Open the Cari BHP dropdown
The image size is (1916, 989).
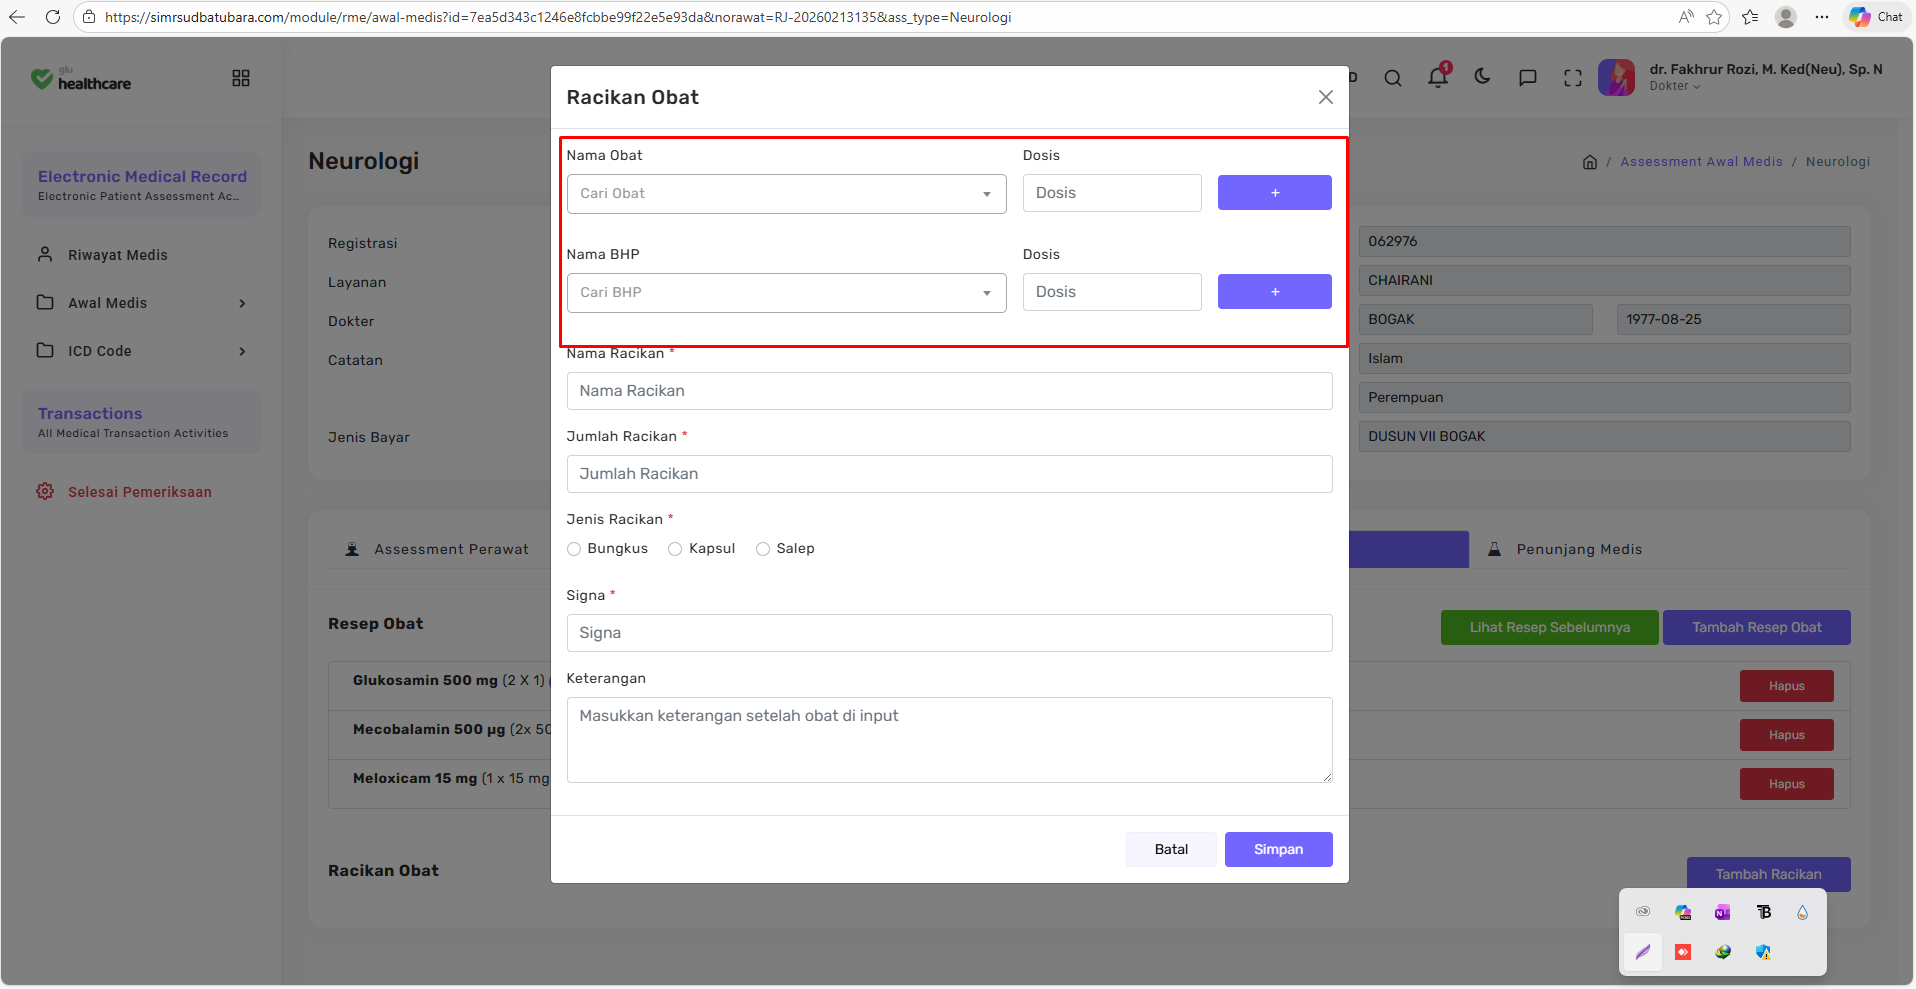(786, 293)
